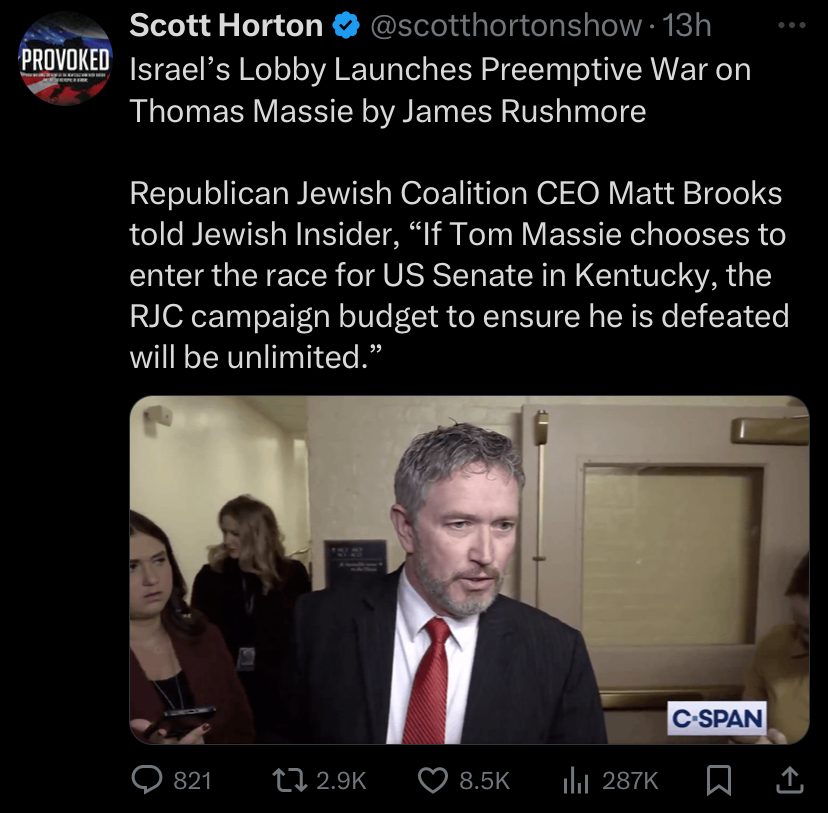828x813 pixels.
Task: Click the C-SPAN logo watermark
Action: 717,718
